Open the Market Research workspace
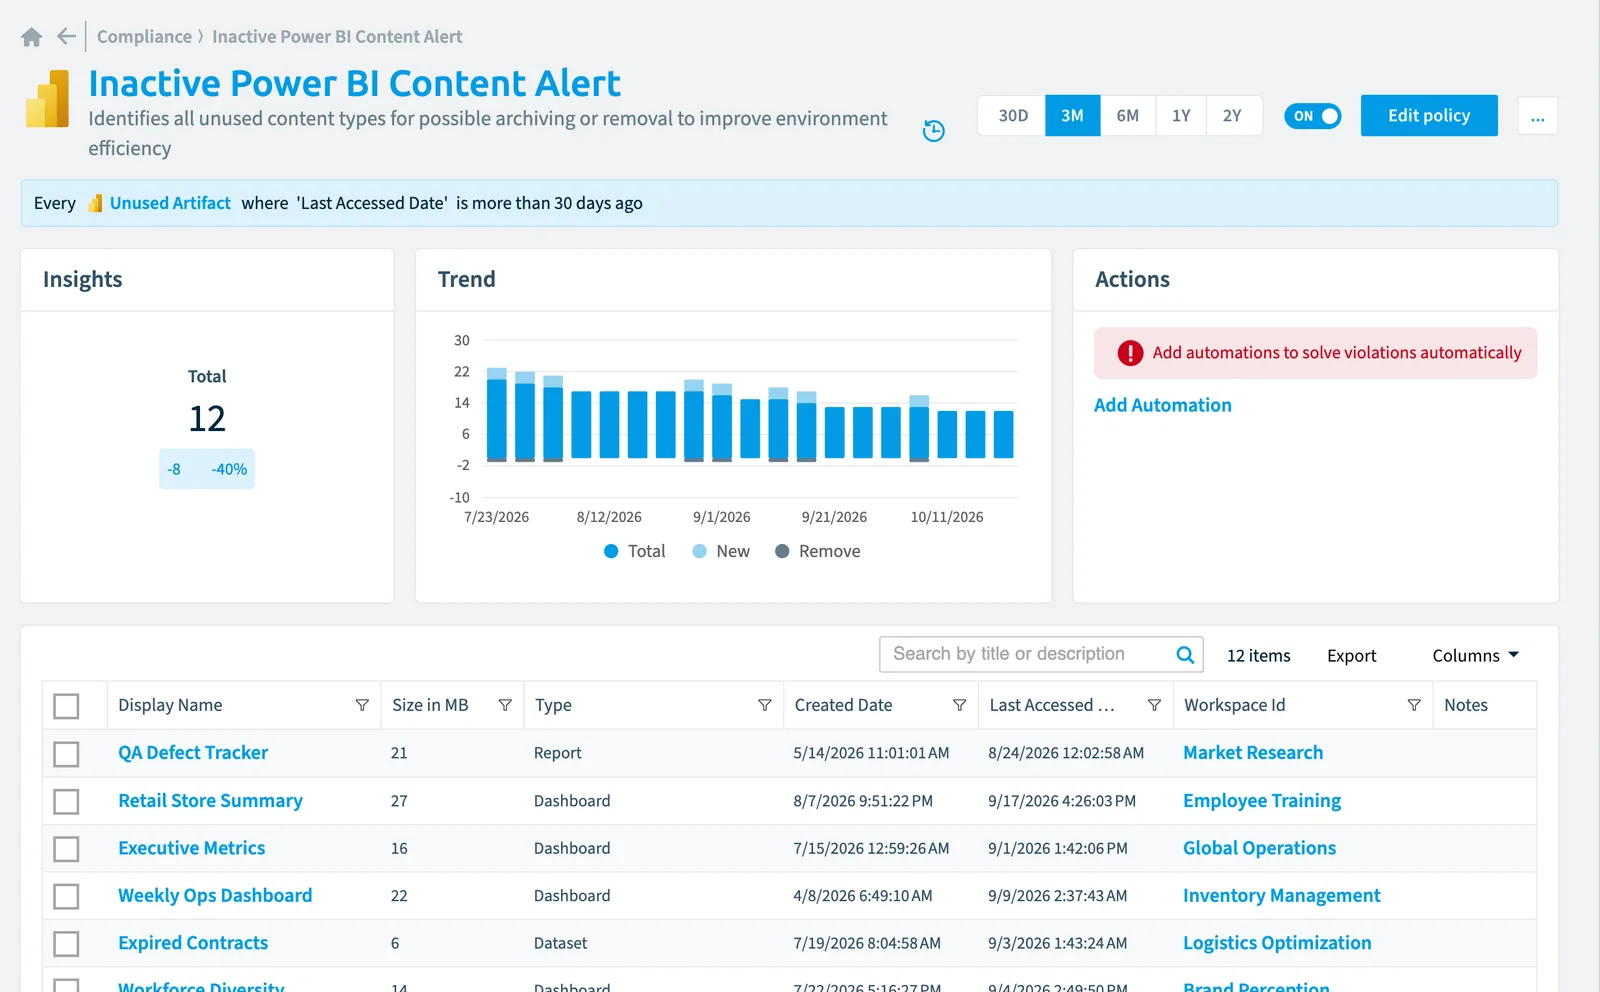1600x992 pixels. (x=1253, y=753)
